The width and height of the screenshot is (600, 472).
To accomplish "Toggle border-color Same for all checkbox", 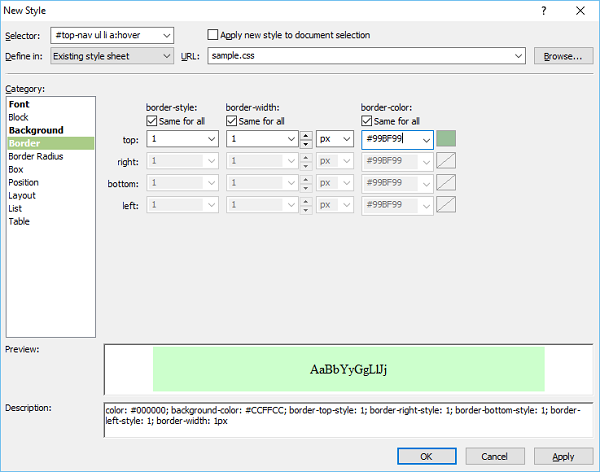I will [x=367, y=122].
